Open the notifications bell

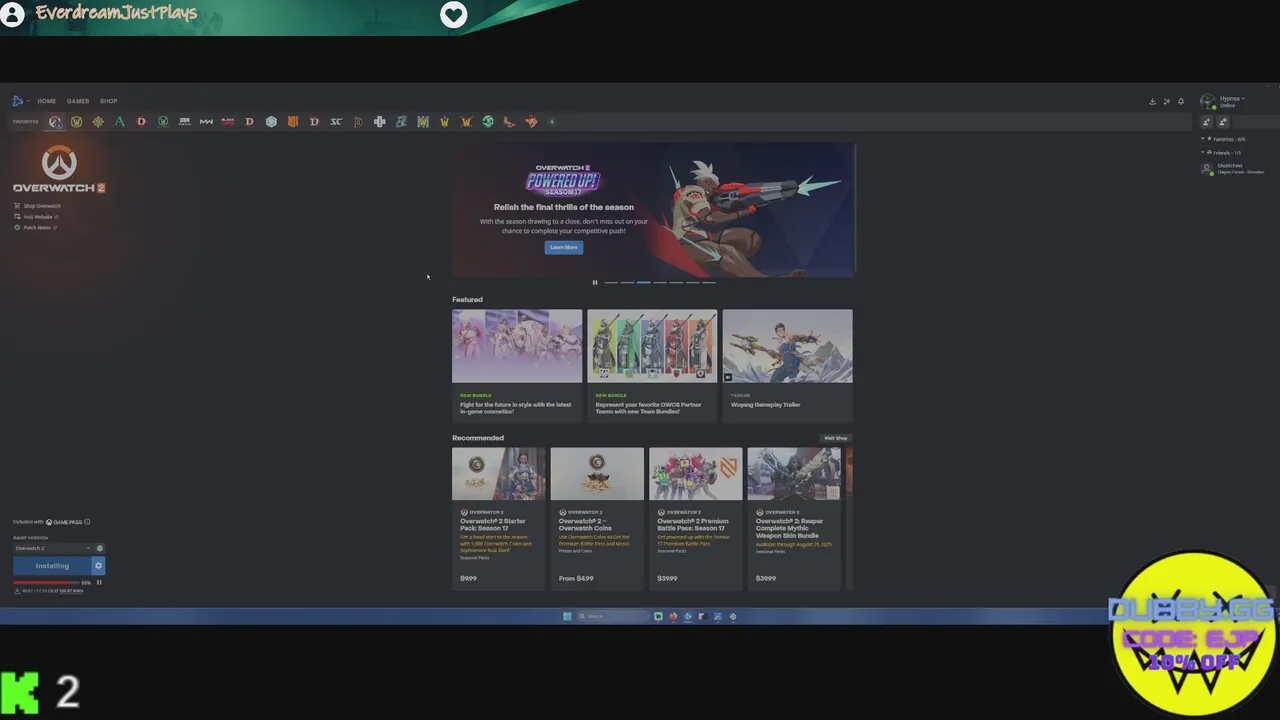[x=1180, y=101]
